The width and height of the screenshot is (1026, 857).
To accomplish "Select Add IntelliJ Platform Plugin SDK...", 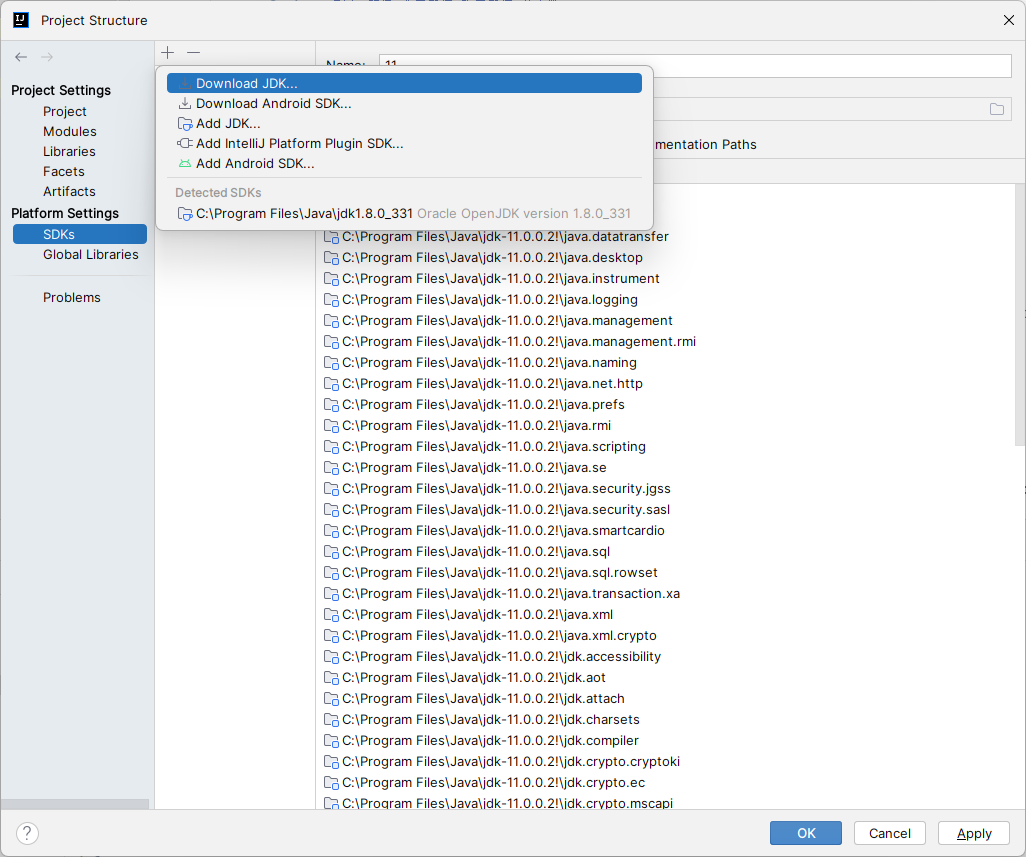I will click(404, 143).
